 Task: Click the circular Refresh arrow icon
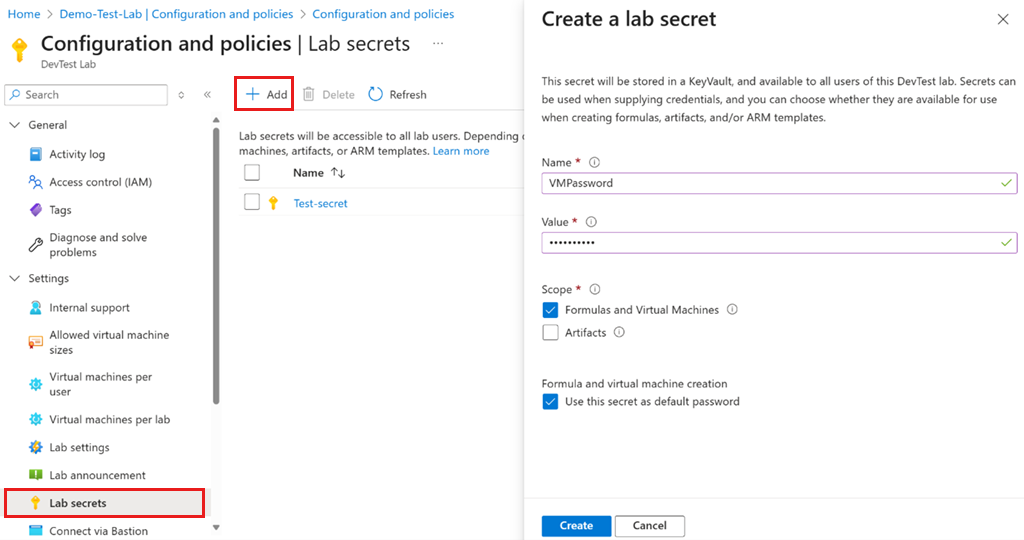[x=376, y=94]
